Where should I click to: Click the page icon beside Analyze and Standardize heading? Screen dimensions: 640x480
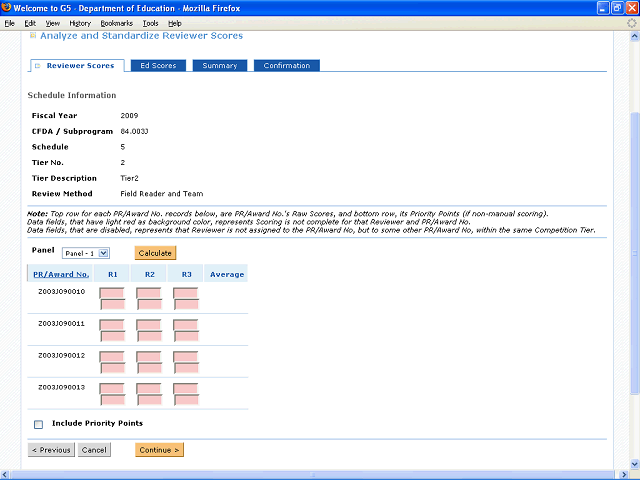(33, 36)
